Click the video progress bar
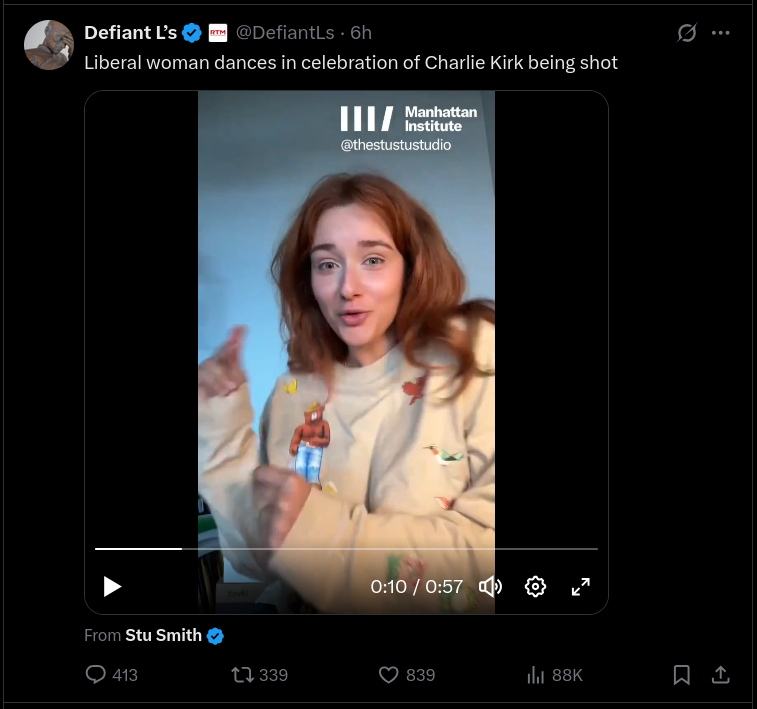This screenshot has width=757, height=709. (x=346, y=549)
